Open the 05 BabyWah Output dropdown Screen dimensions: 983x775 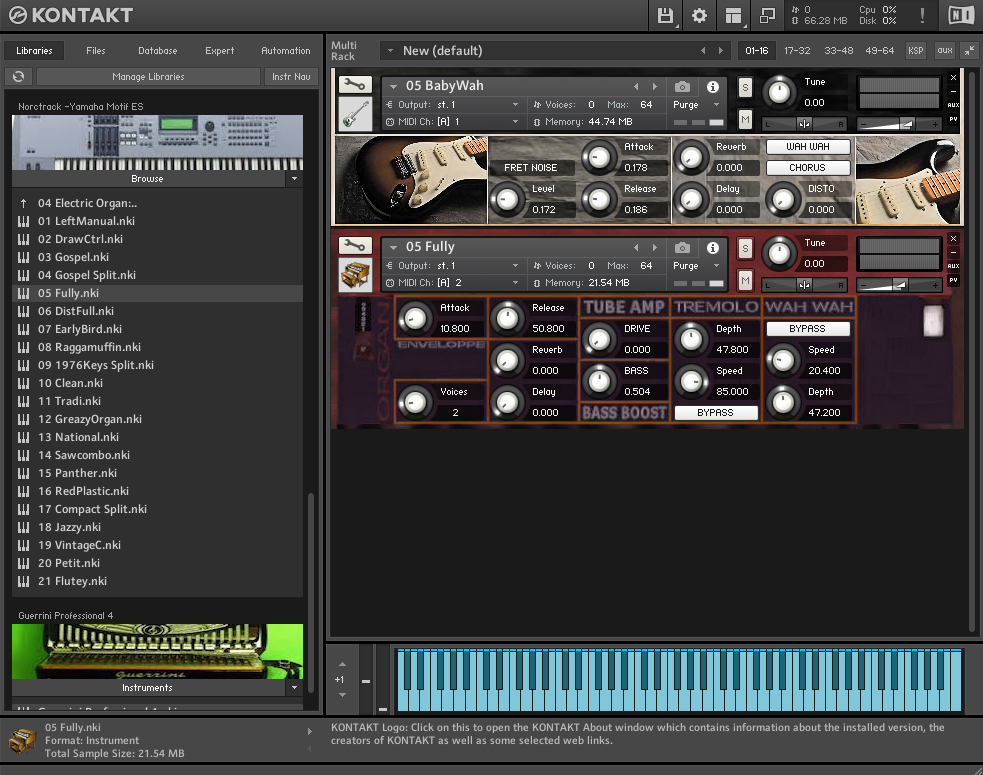coord(515,105)
